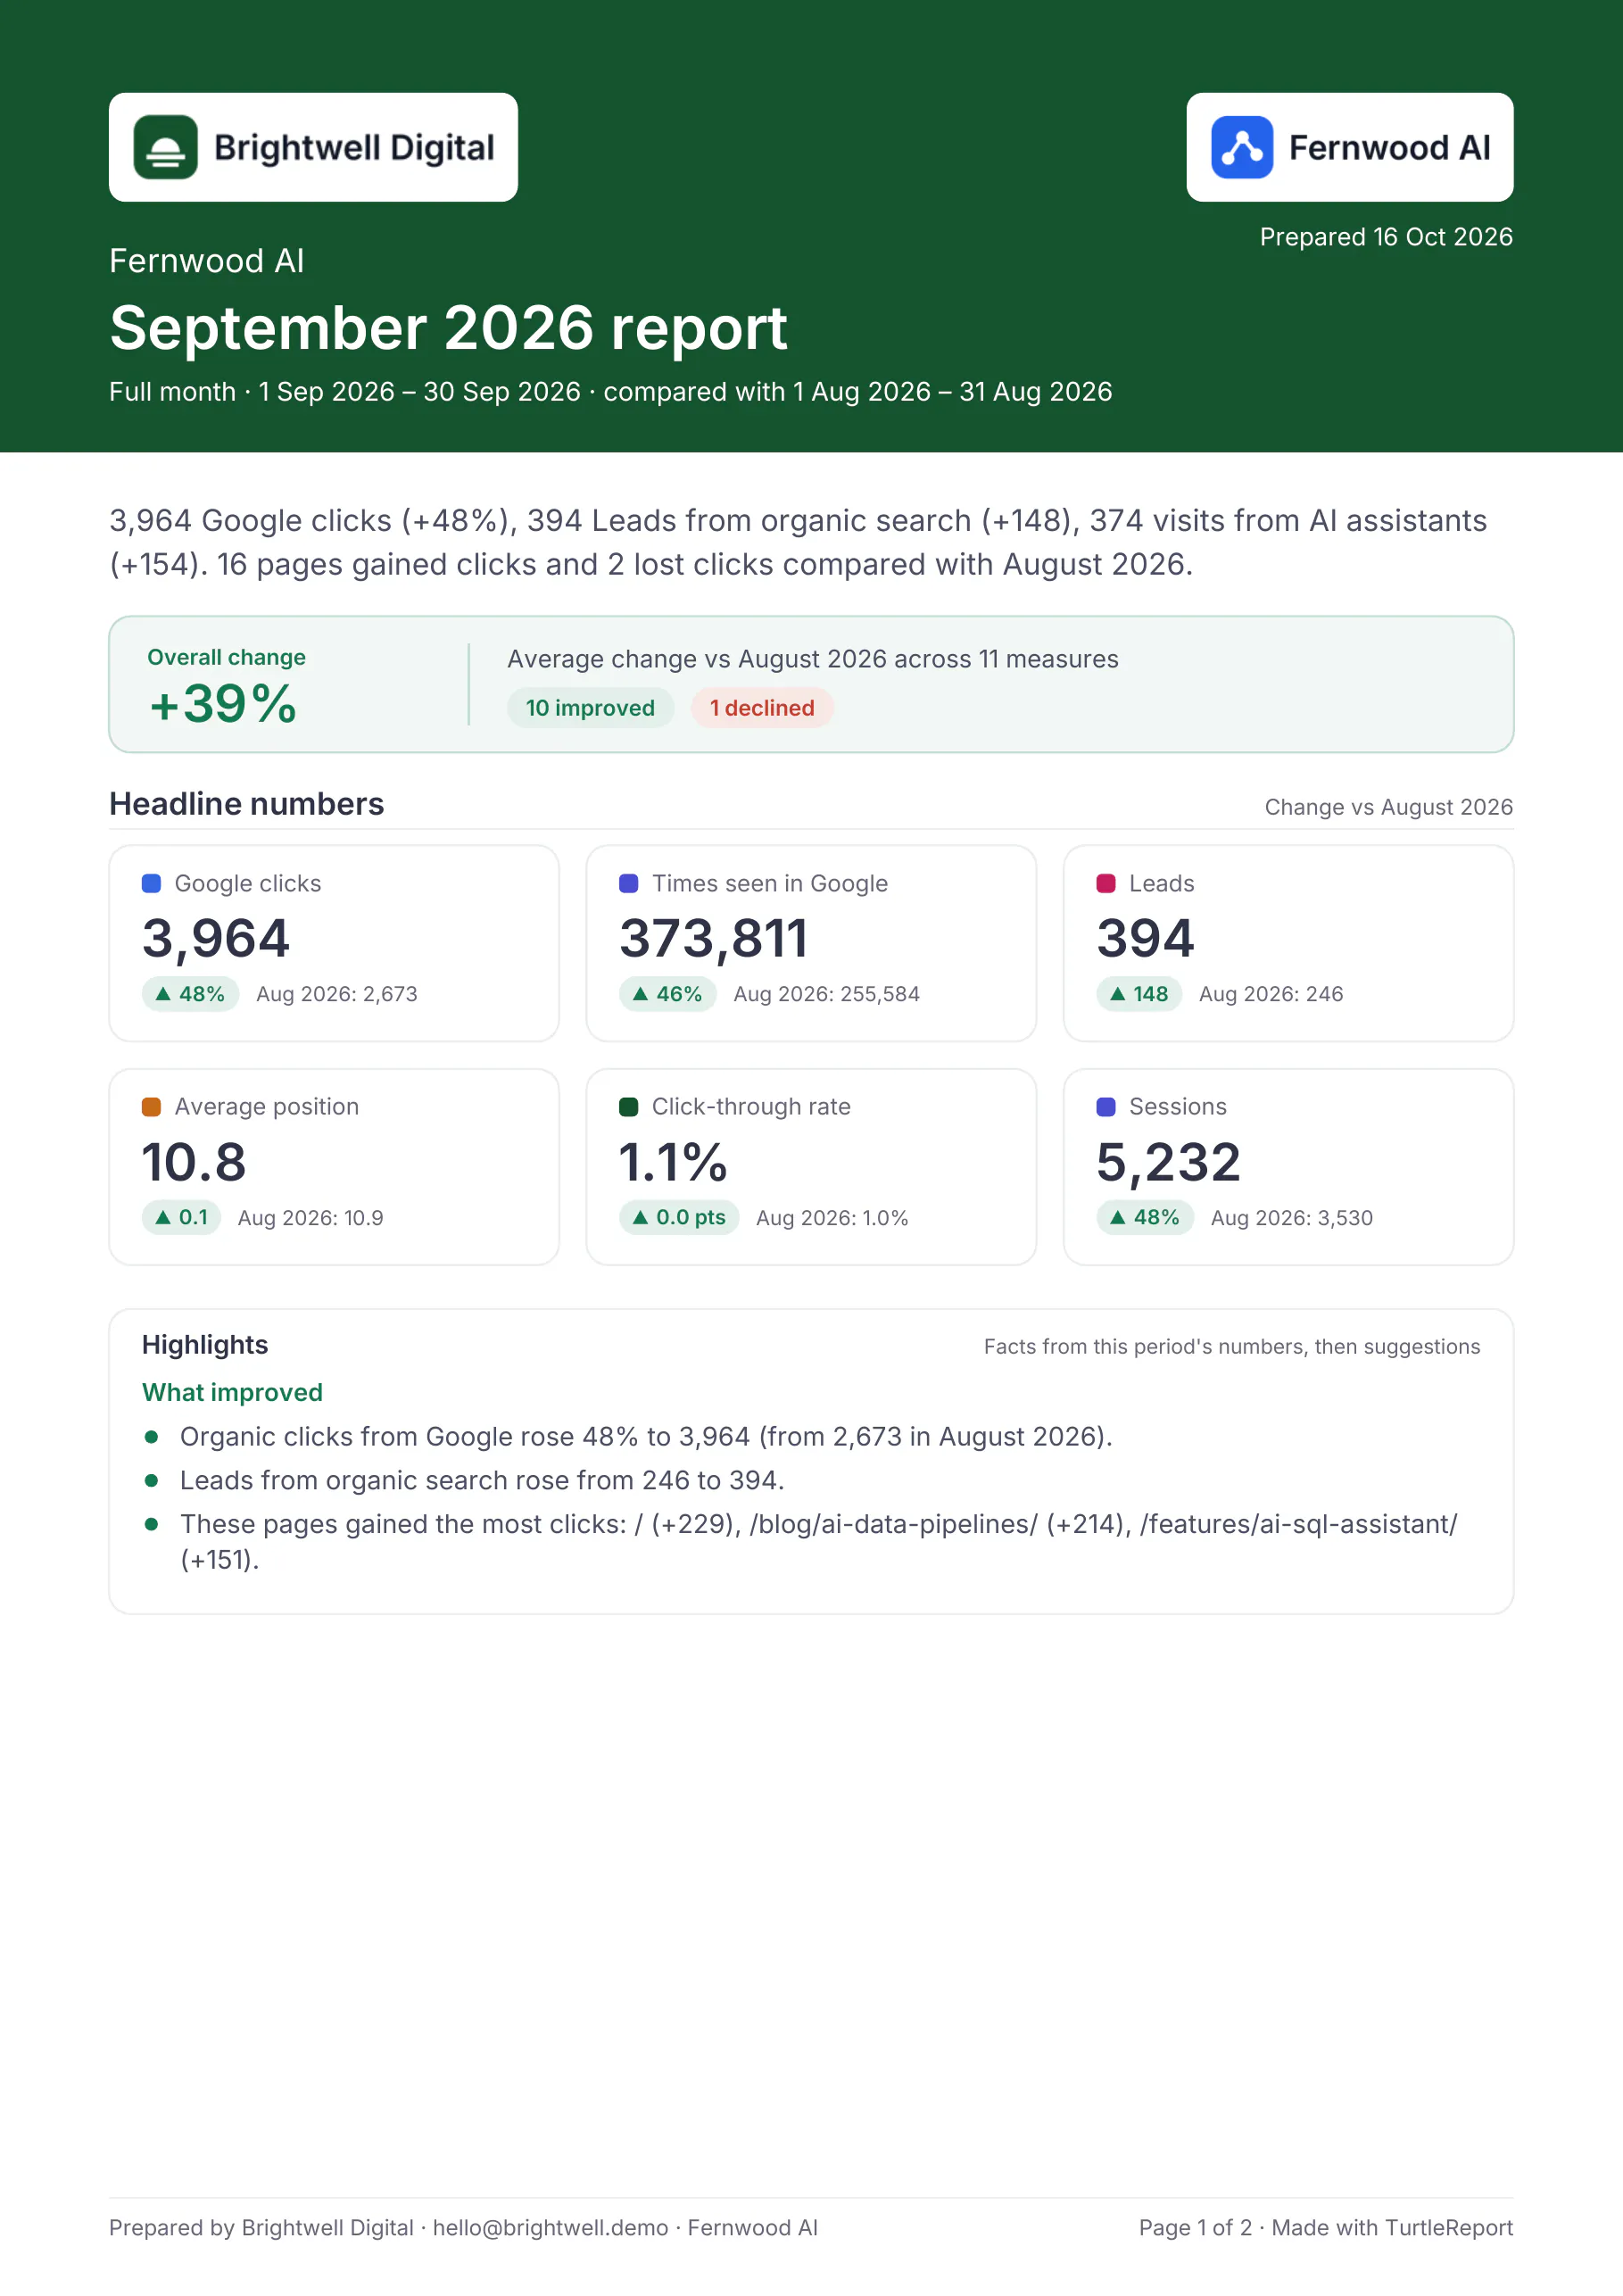1623x2296 pixels.
Task: Click bullet about organic clicks rising 48%
Action: [x=646, y=1436]
